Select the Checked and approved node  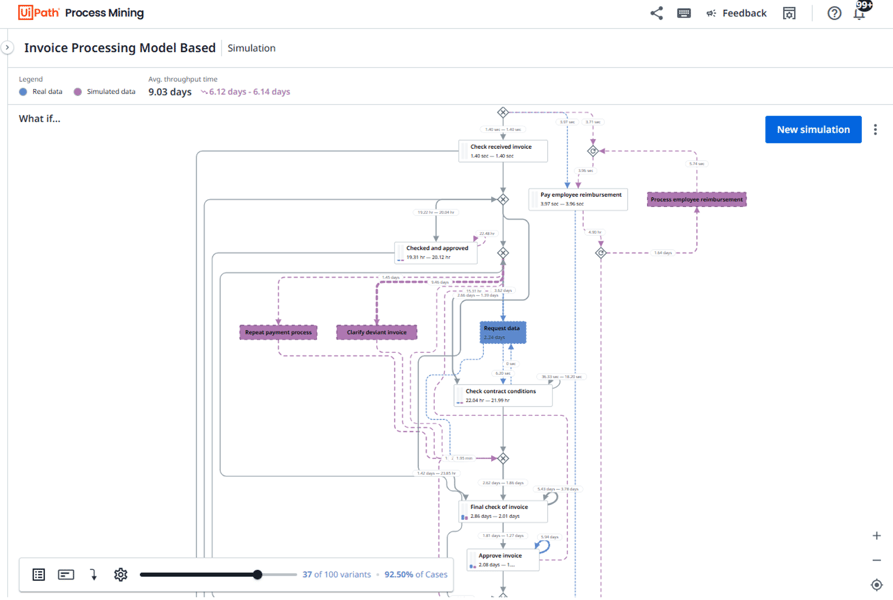[x=436, y=253]
